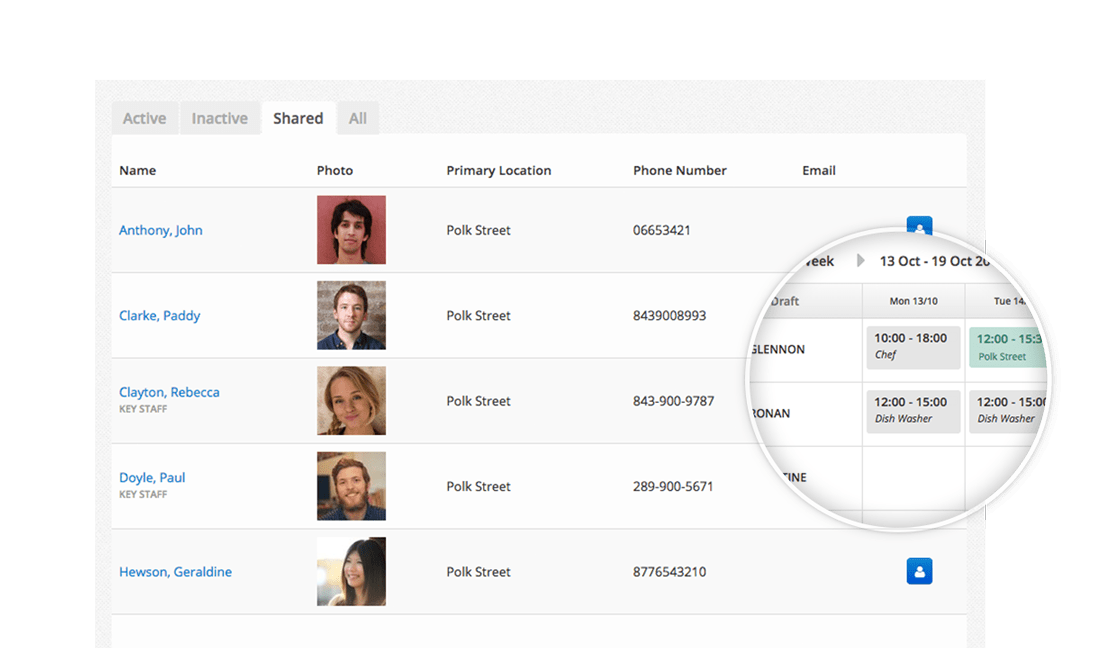Advance to next week with the arrow
1103x648 pixels.
click(862, 261)
